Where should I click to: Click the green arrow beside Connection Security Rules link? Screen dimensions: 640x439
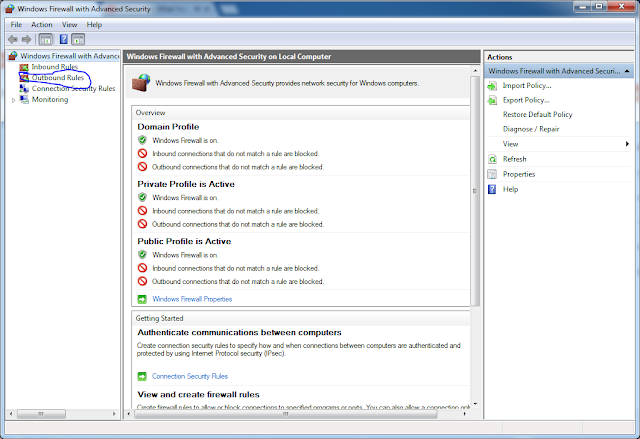(142, 376)
